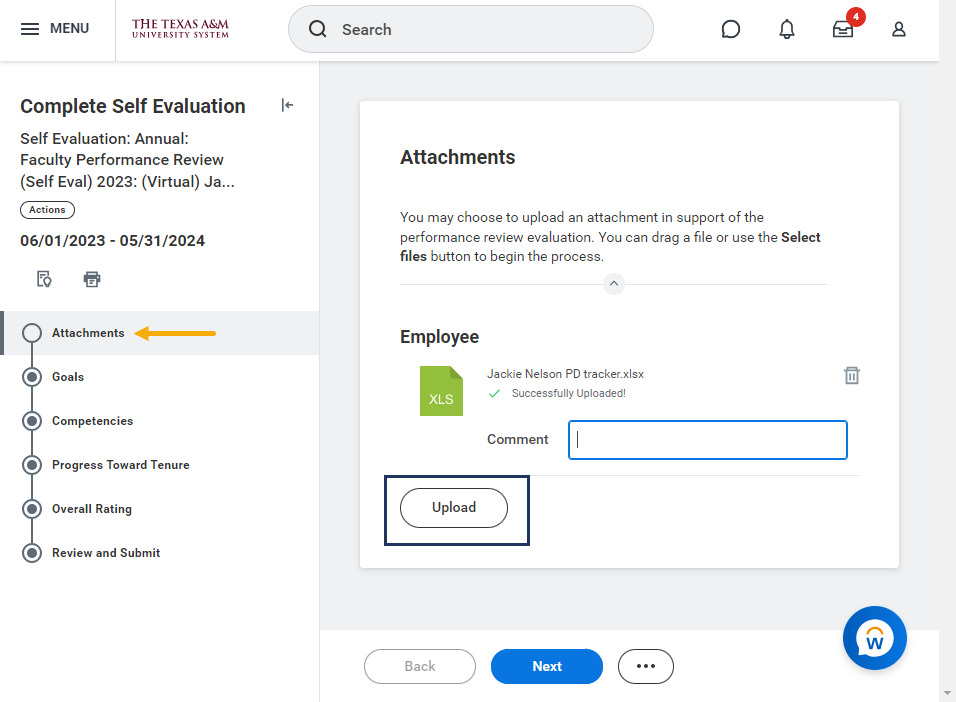Jump to Progress Toward Tenure step
Viewport: 956px width, 702px height.
[x=120, y=465]
